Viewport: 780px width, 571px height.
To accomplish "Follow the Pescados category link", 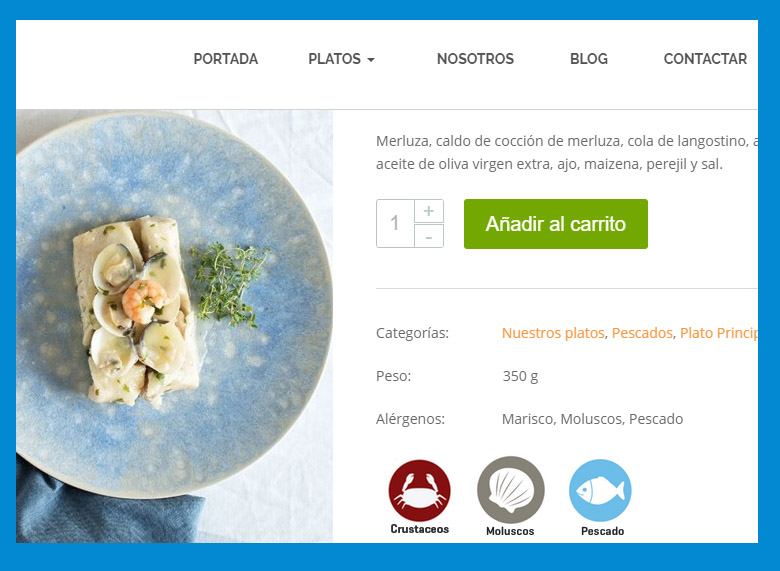I will (x=642, y=333).
